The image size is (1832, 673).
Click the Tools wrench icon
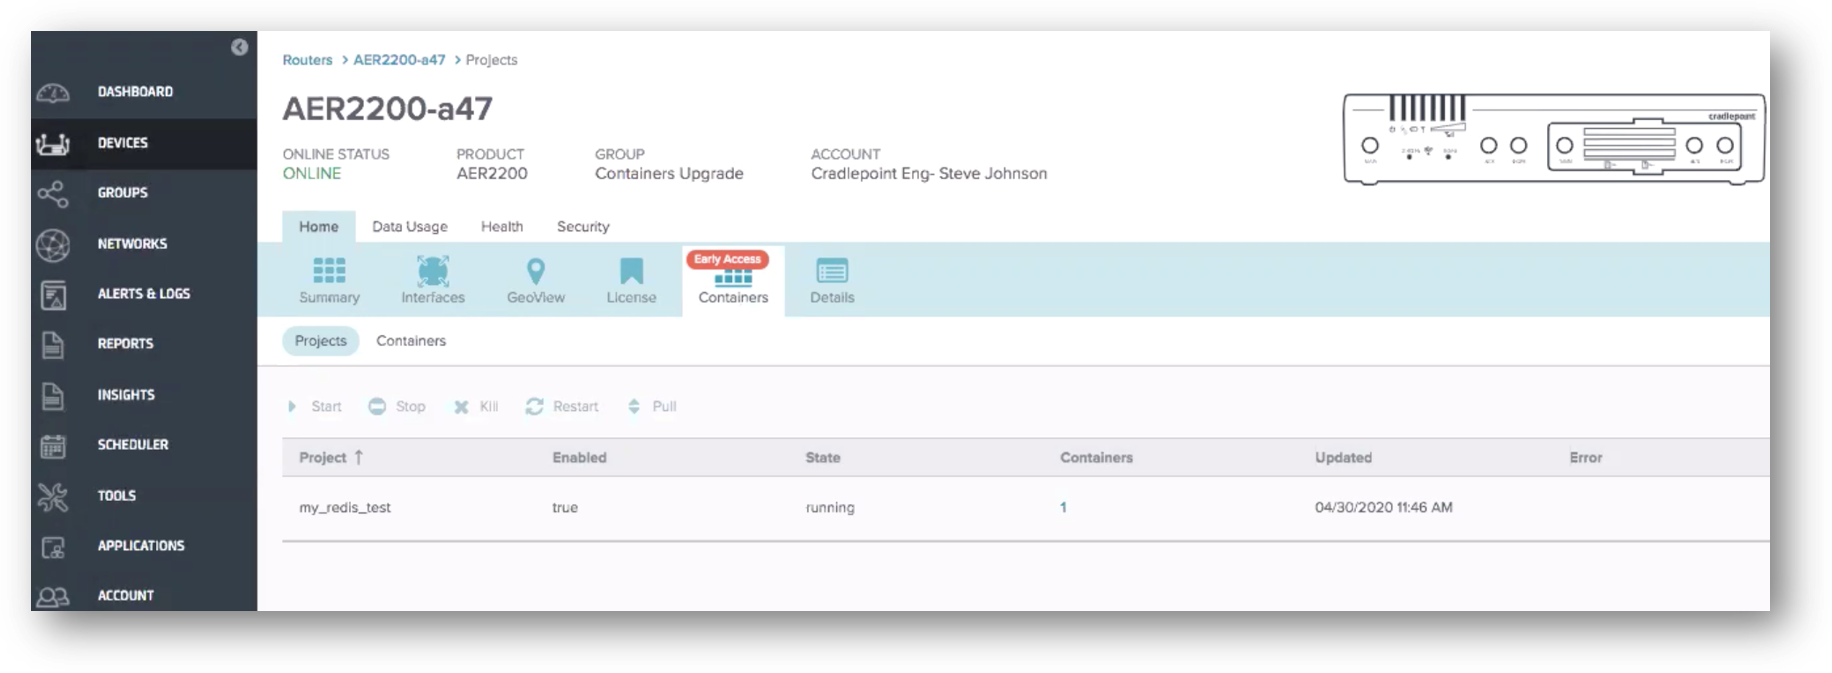click(x=53, y=496)
